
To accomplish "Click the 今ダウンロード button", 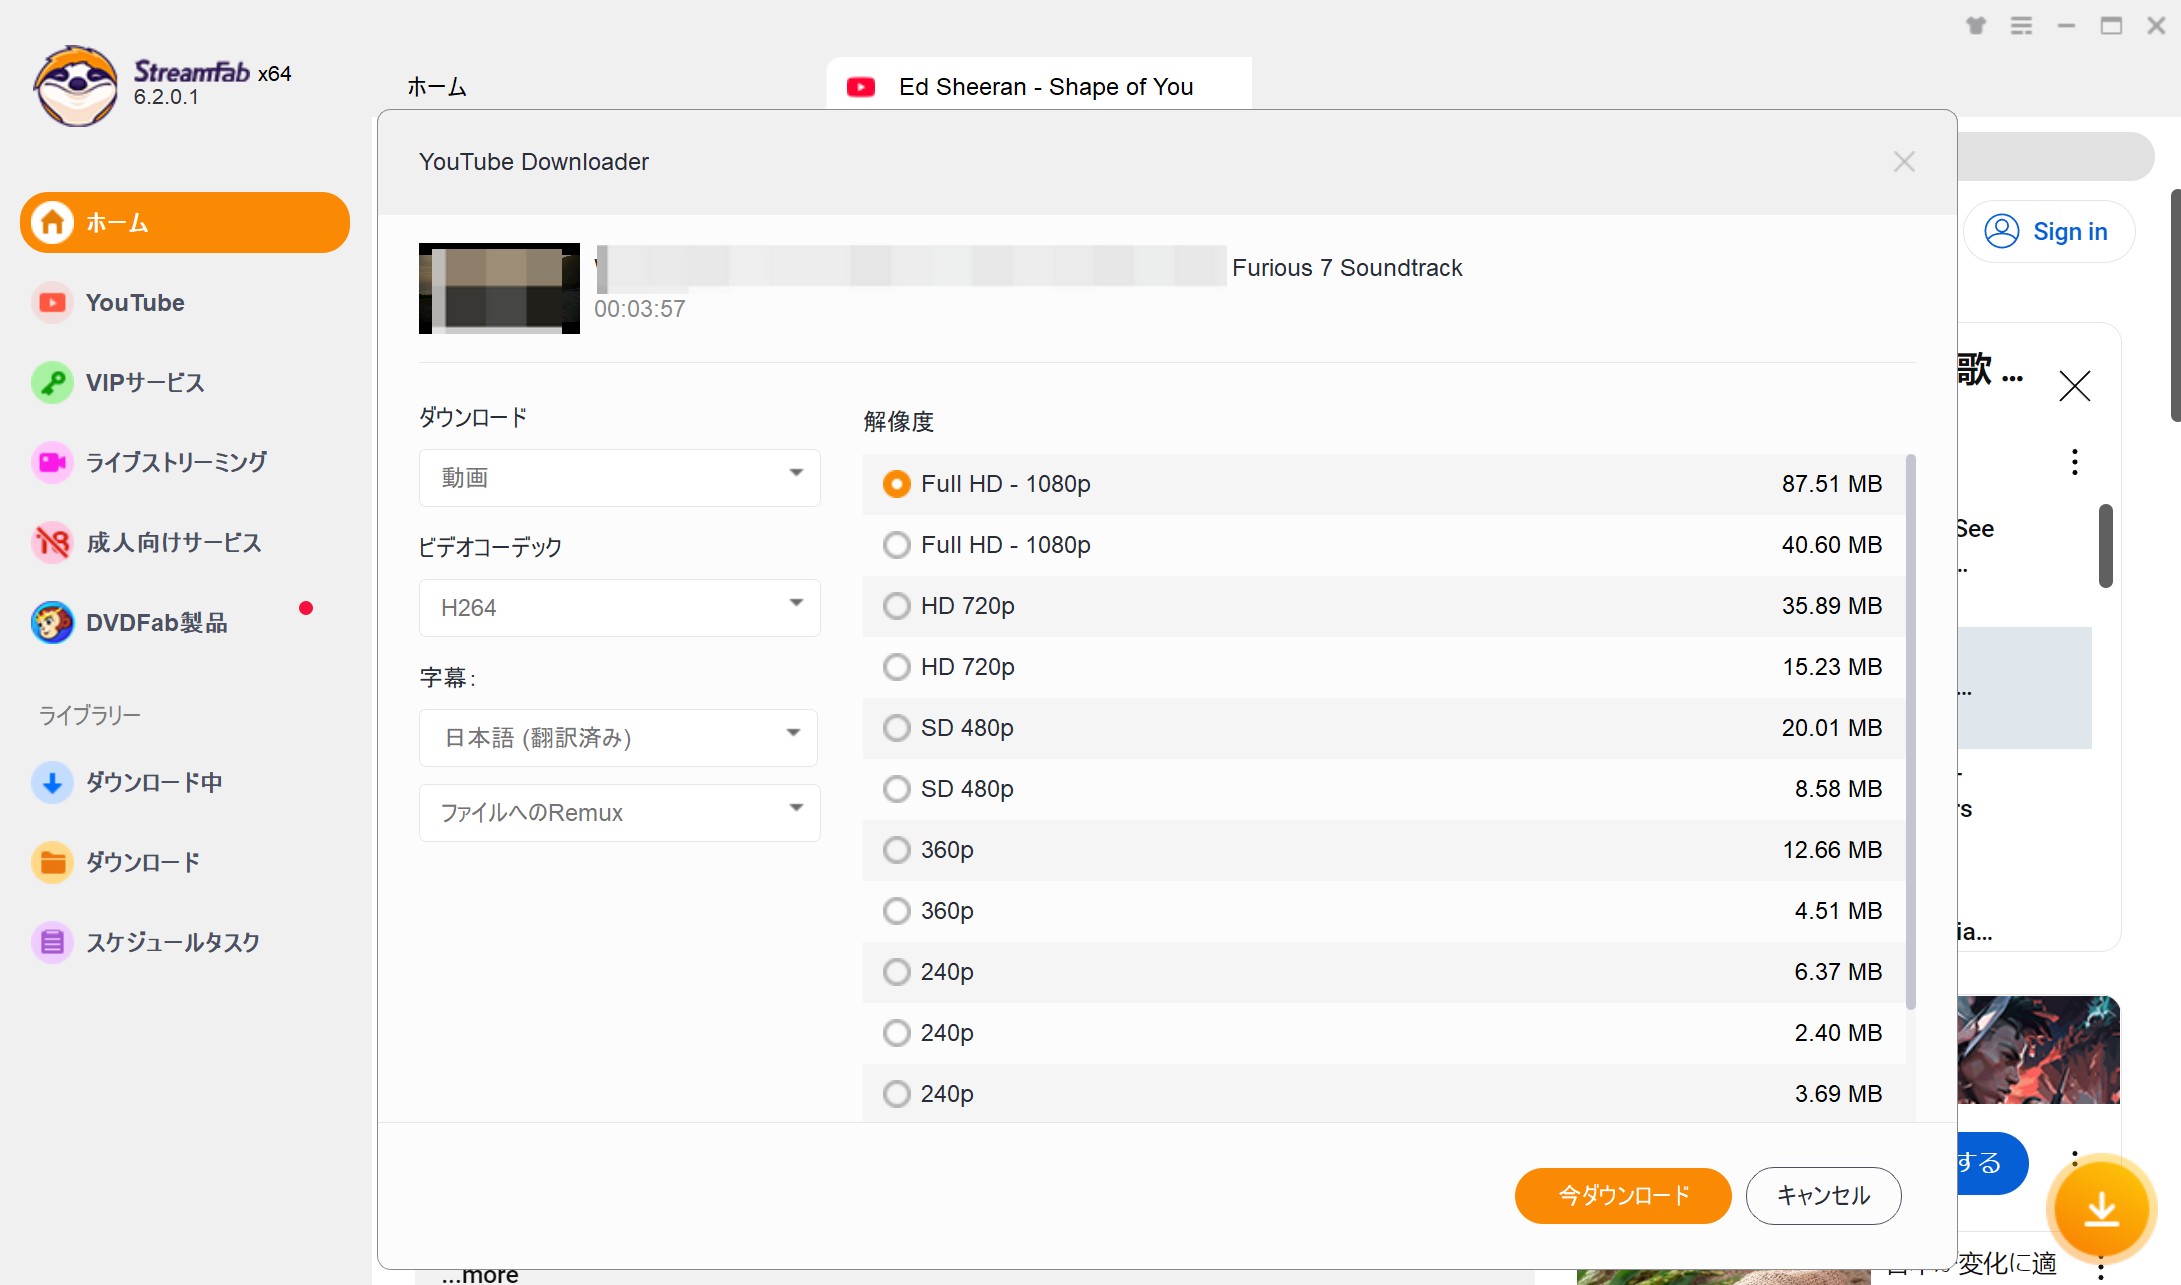I will [x=1623, y=1195].
